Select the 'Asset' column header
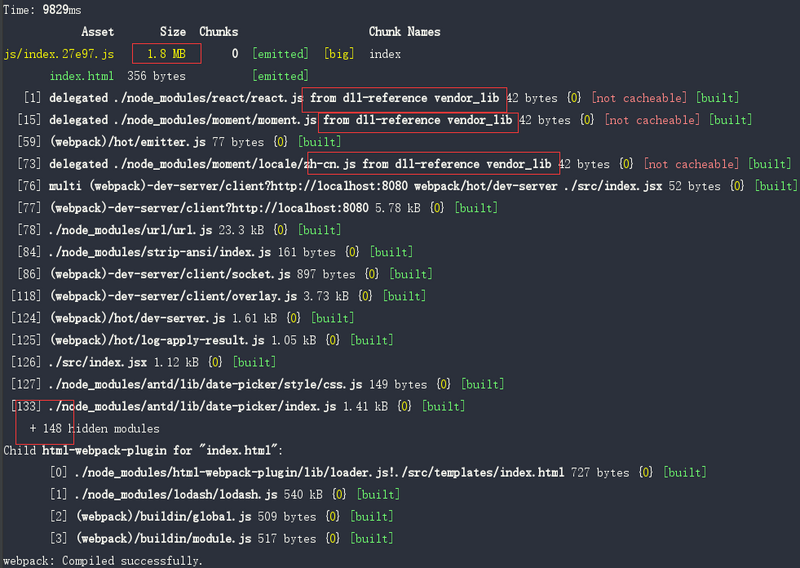 97,32
